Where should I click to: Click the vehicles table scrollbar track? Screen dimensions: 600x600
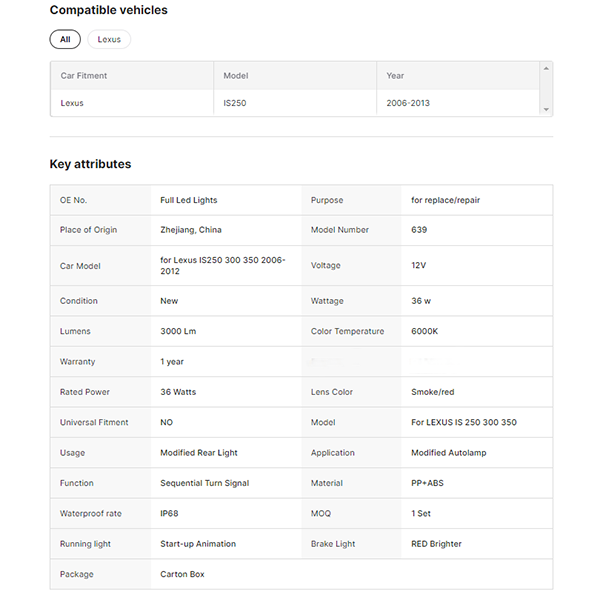coord(546,89)
